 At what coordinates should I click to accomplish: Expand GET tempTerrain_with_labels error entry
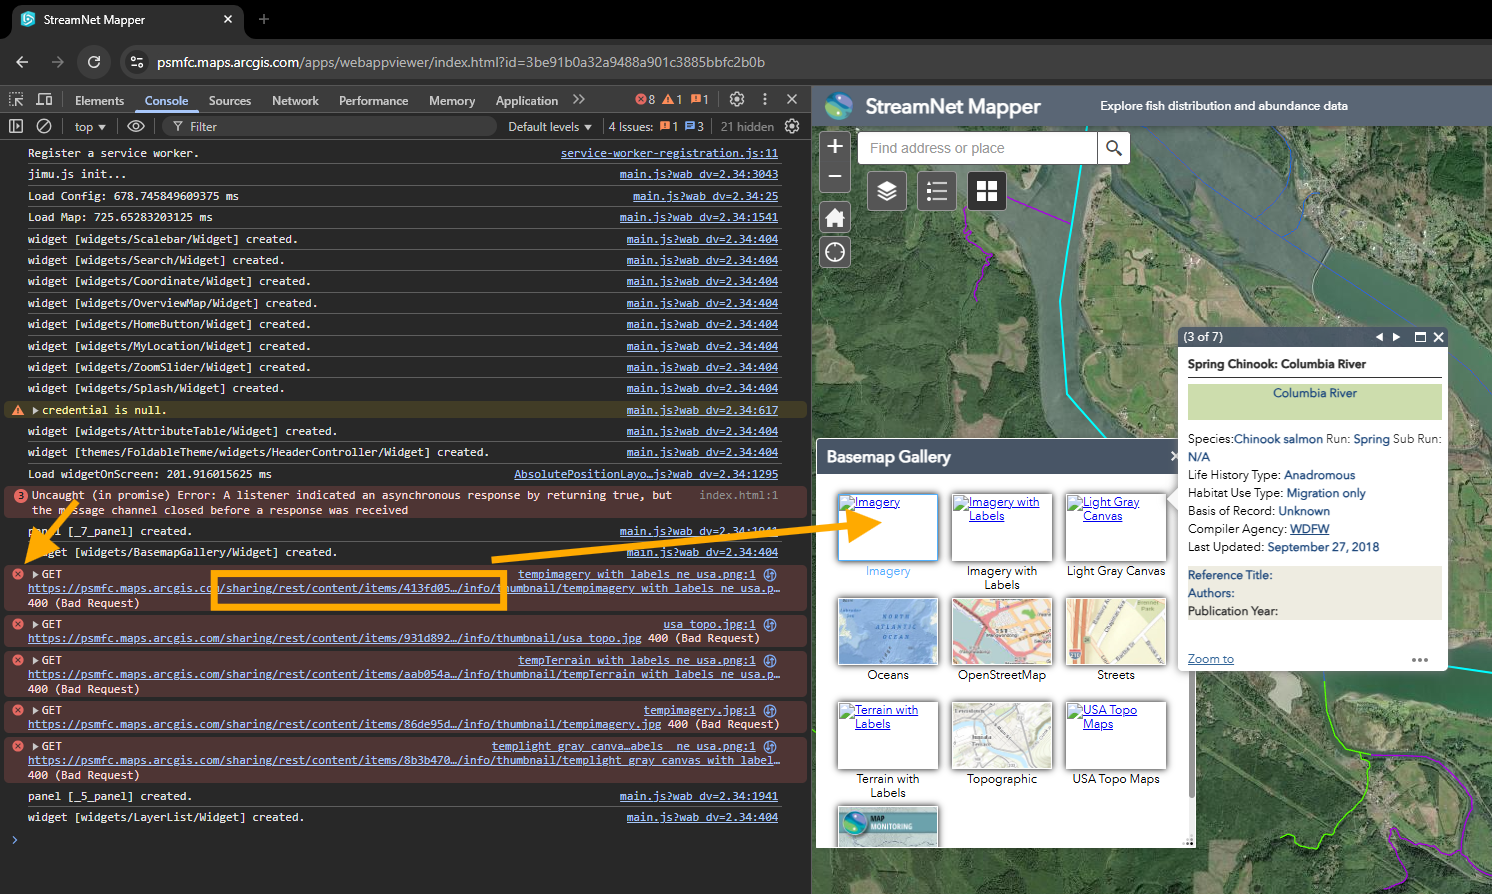tap(36, 660)
